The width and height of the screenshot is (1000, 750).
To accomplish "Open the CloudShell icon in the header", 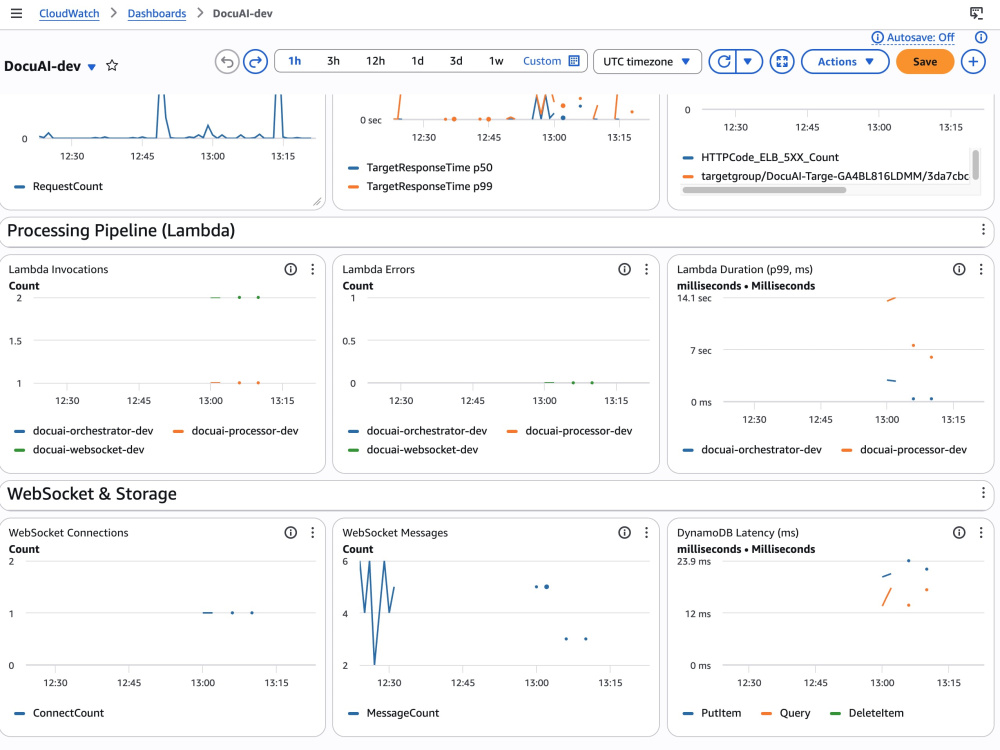I will (976, 13).
